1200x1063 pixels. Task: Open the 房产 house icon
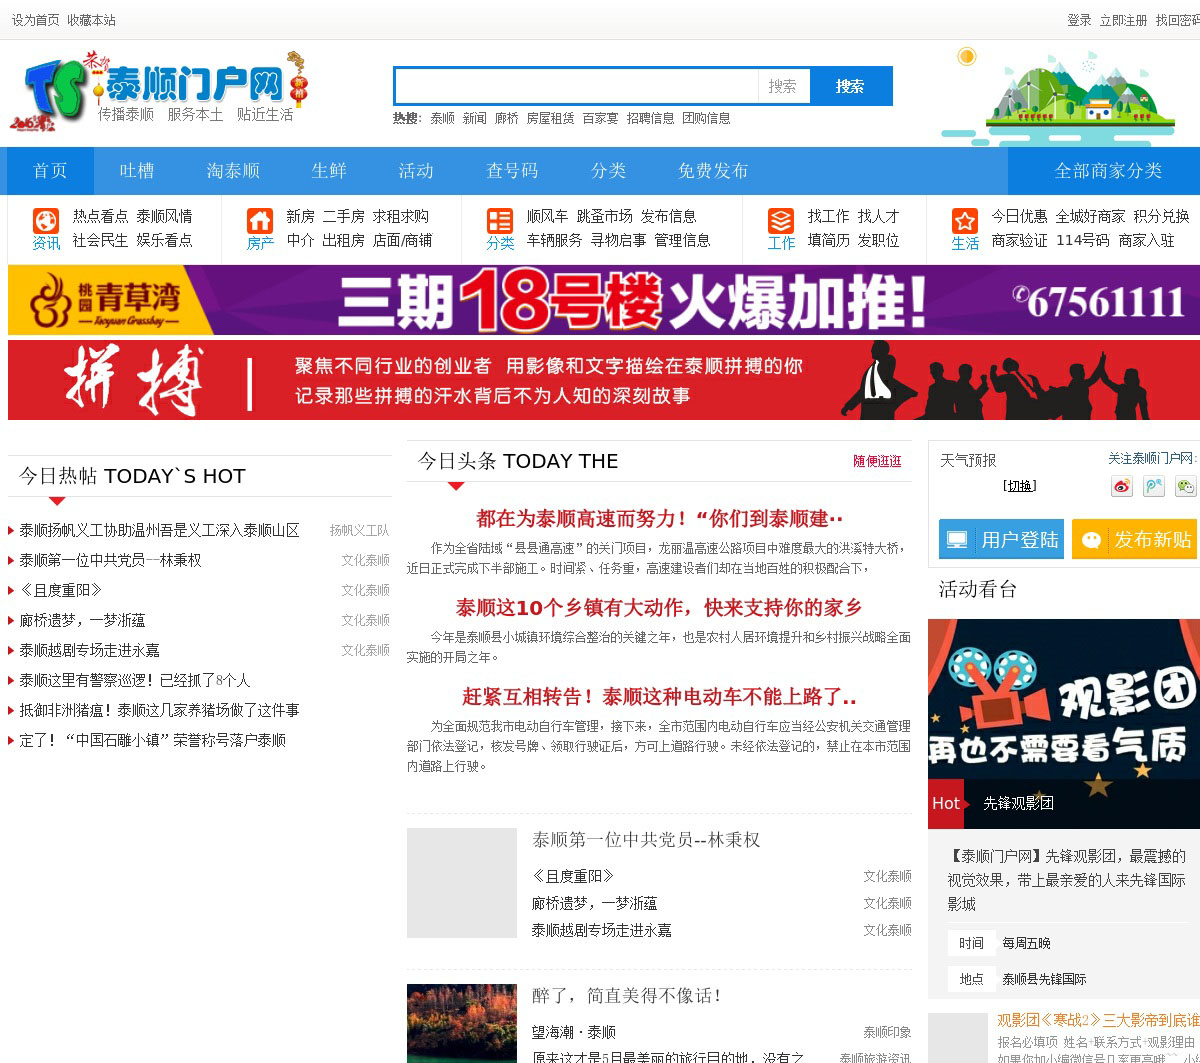260,220
